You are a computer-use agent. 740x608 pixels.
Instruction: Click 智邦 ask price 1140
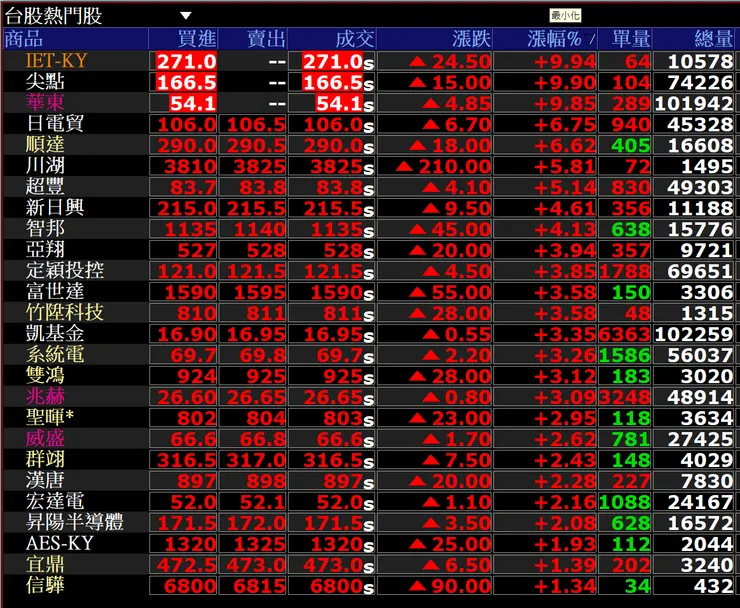click(260, 229)
